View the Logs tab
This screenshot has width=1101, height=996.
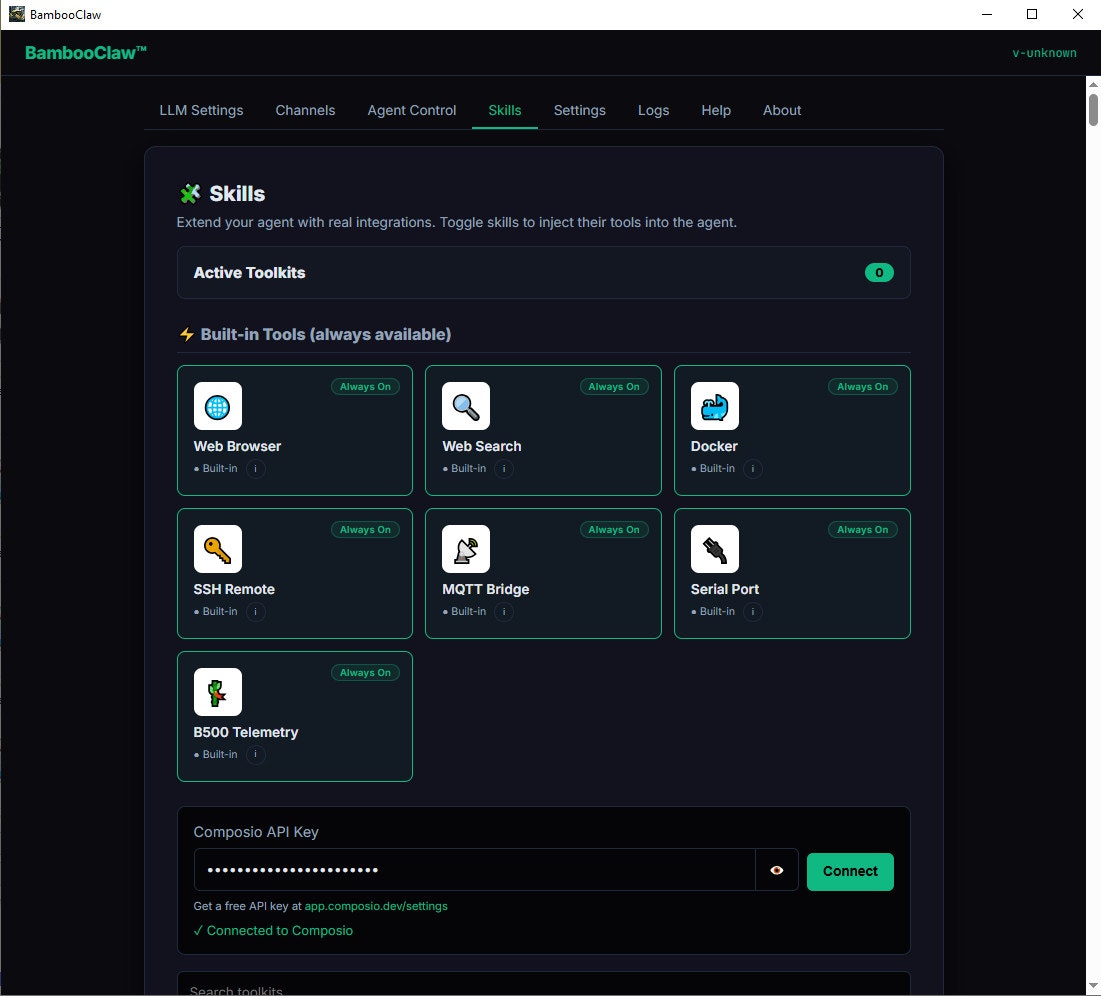coord(654,110)
